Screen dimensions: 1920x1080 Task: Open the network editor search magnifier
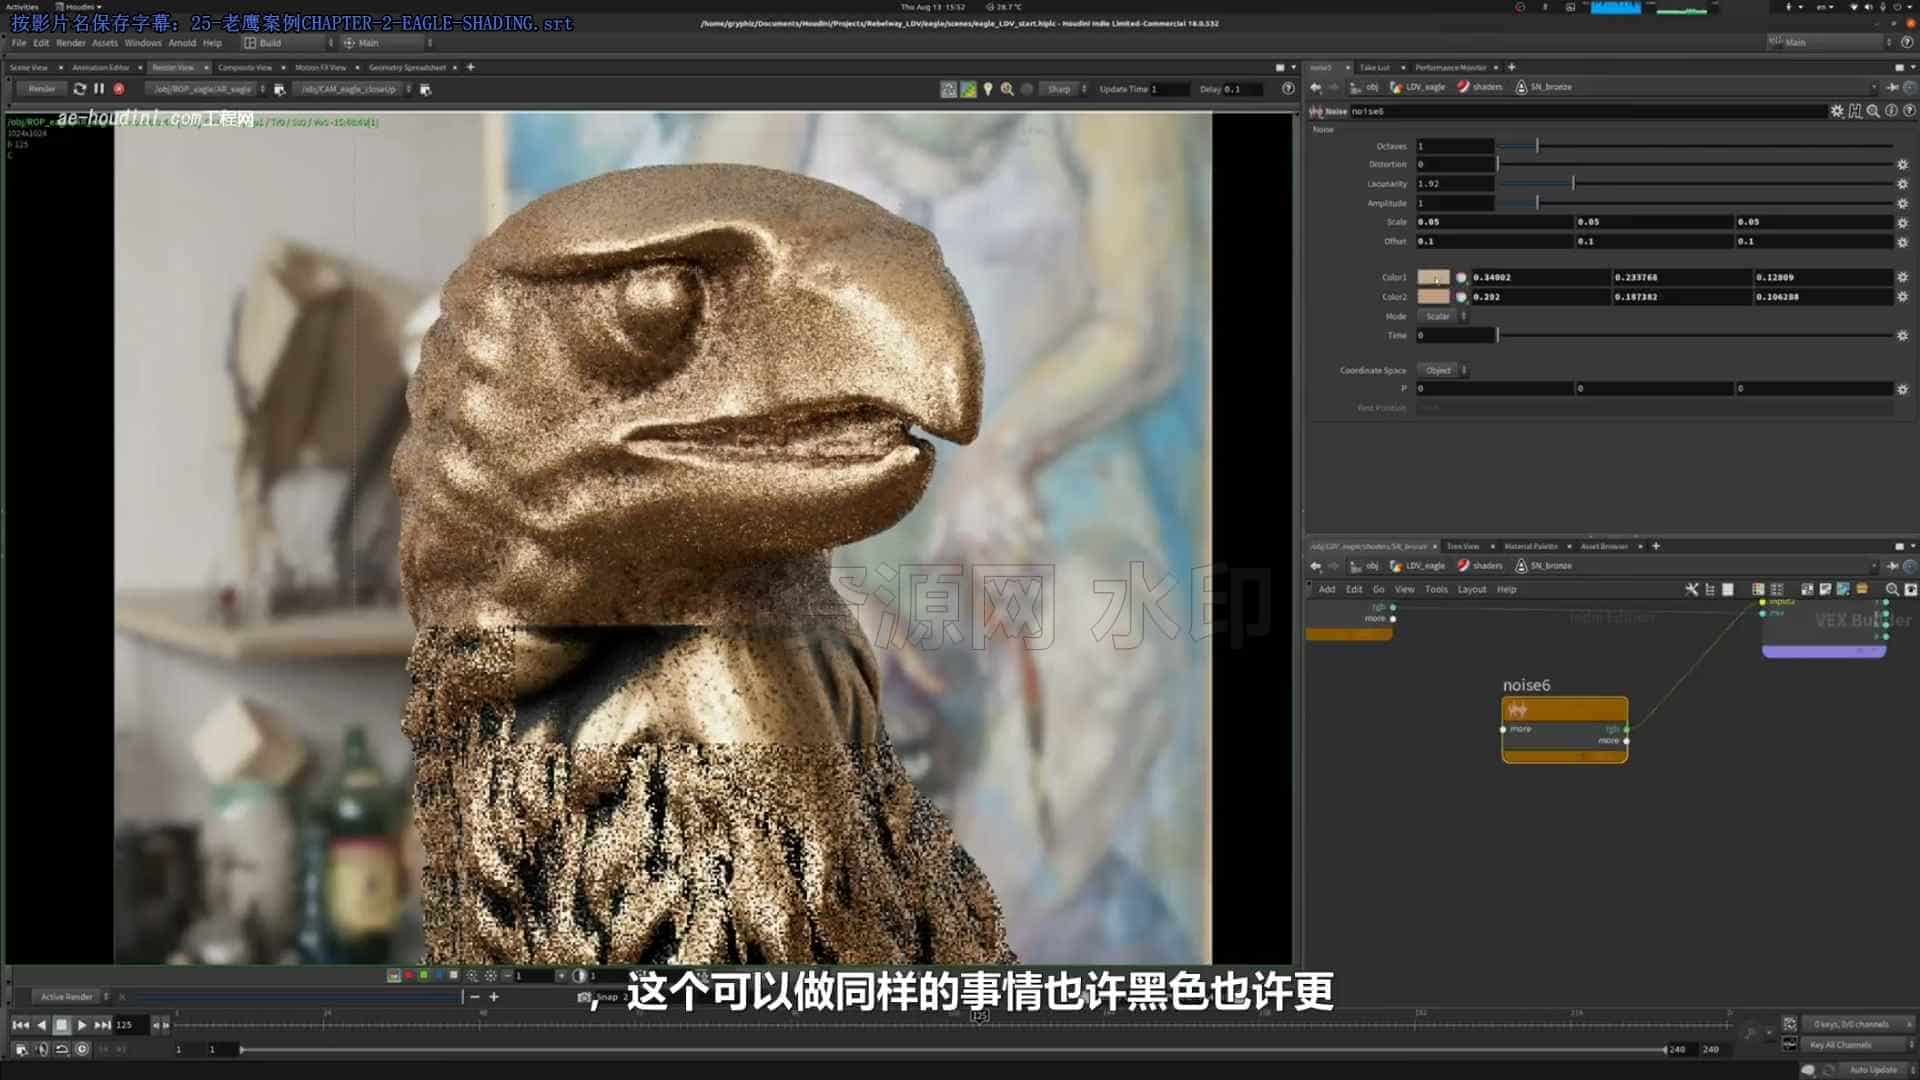1892,590
